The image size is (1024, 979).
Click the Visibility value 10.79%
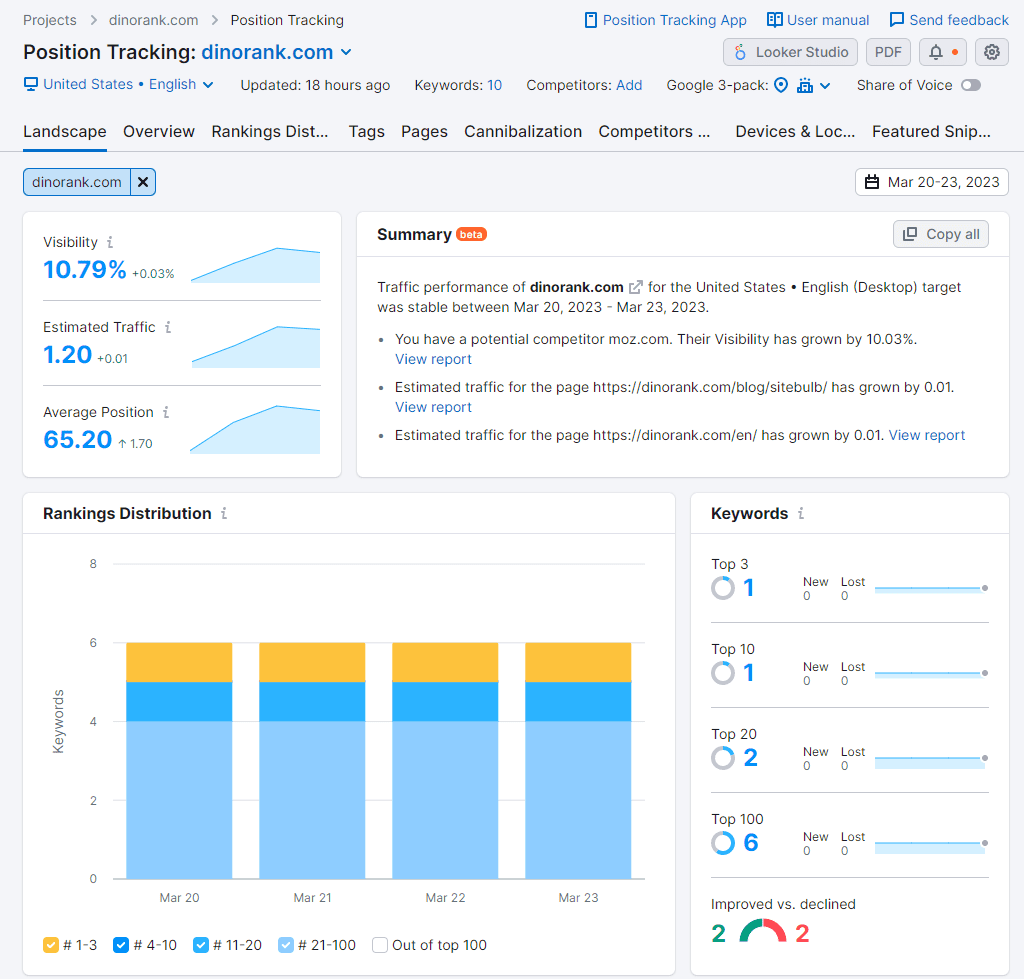click(85, 270)
